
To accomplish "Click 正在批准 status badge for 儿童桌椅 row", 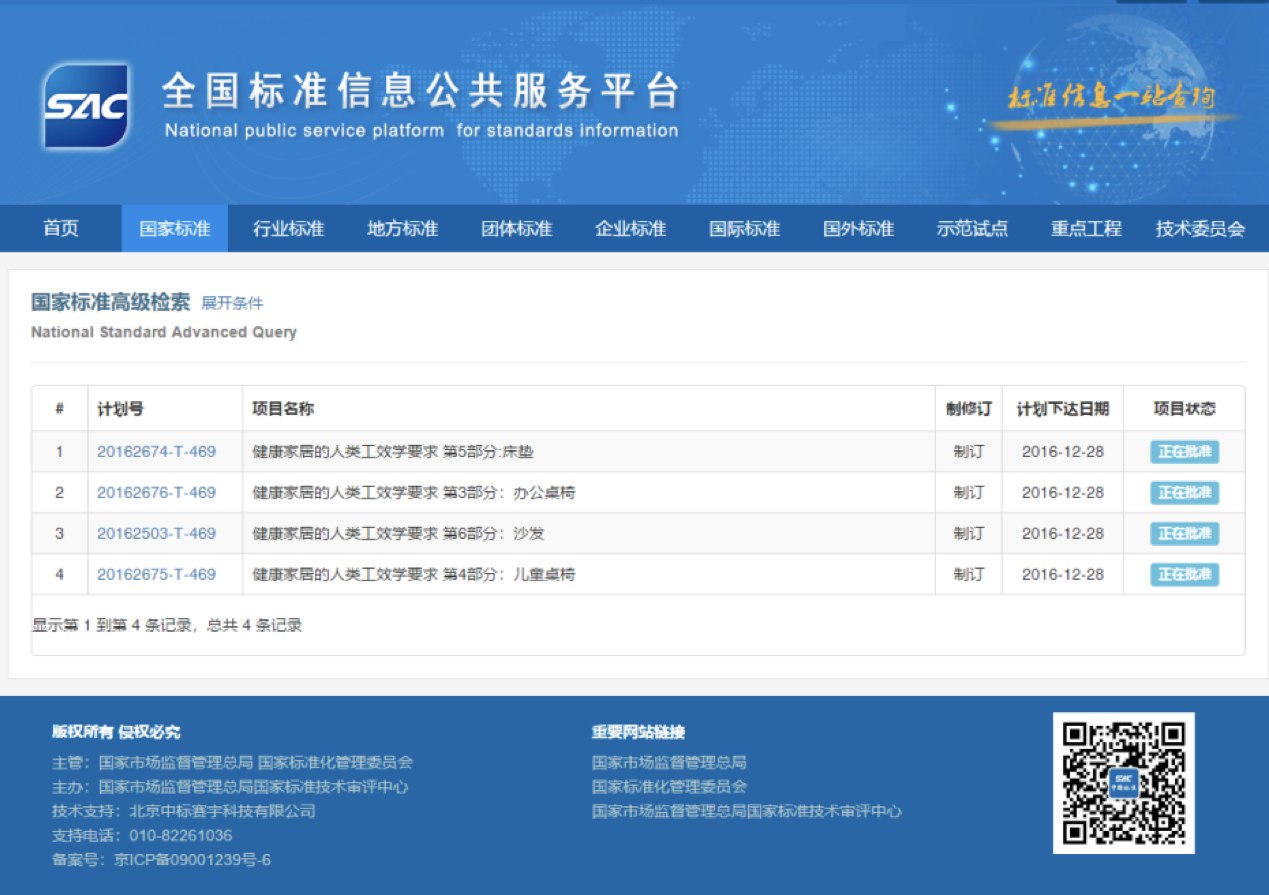I will tap(1184, 575).
